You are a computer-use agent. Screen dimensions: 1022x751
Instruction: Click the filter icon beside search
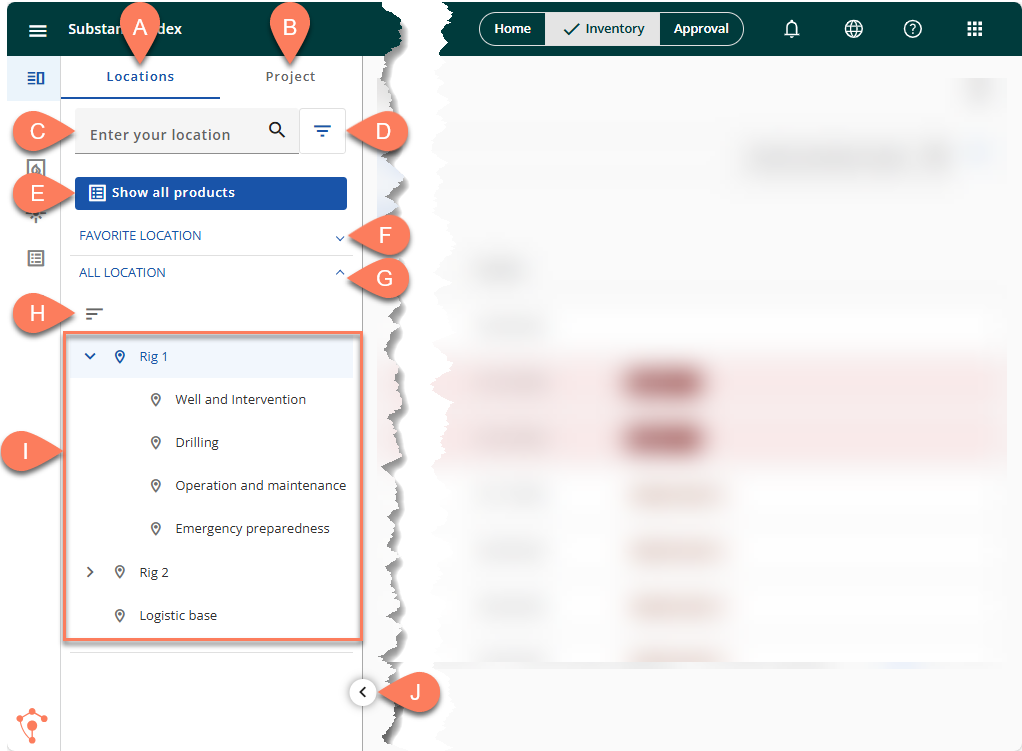click(322, 131)
